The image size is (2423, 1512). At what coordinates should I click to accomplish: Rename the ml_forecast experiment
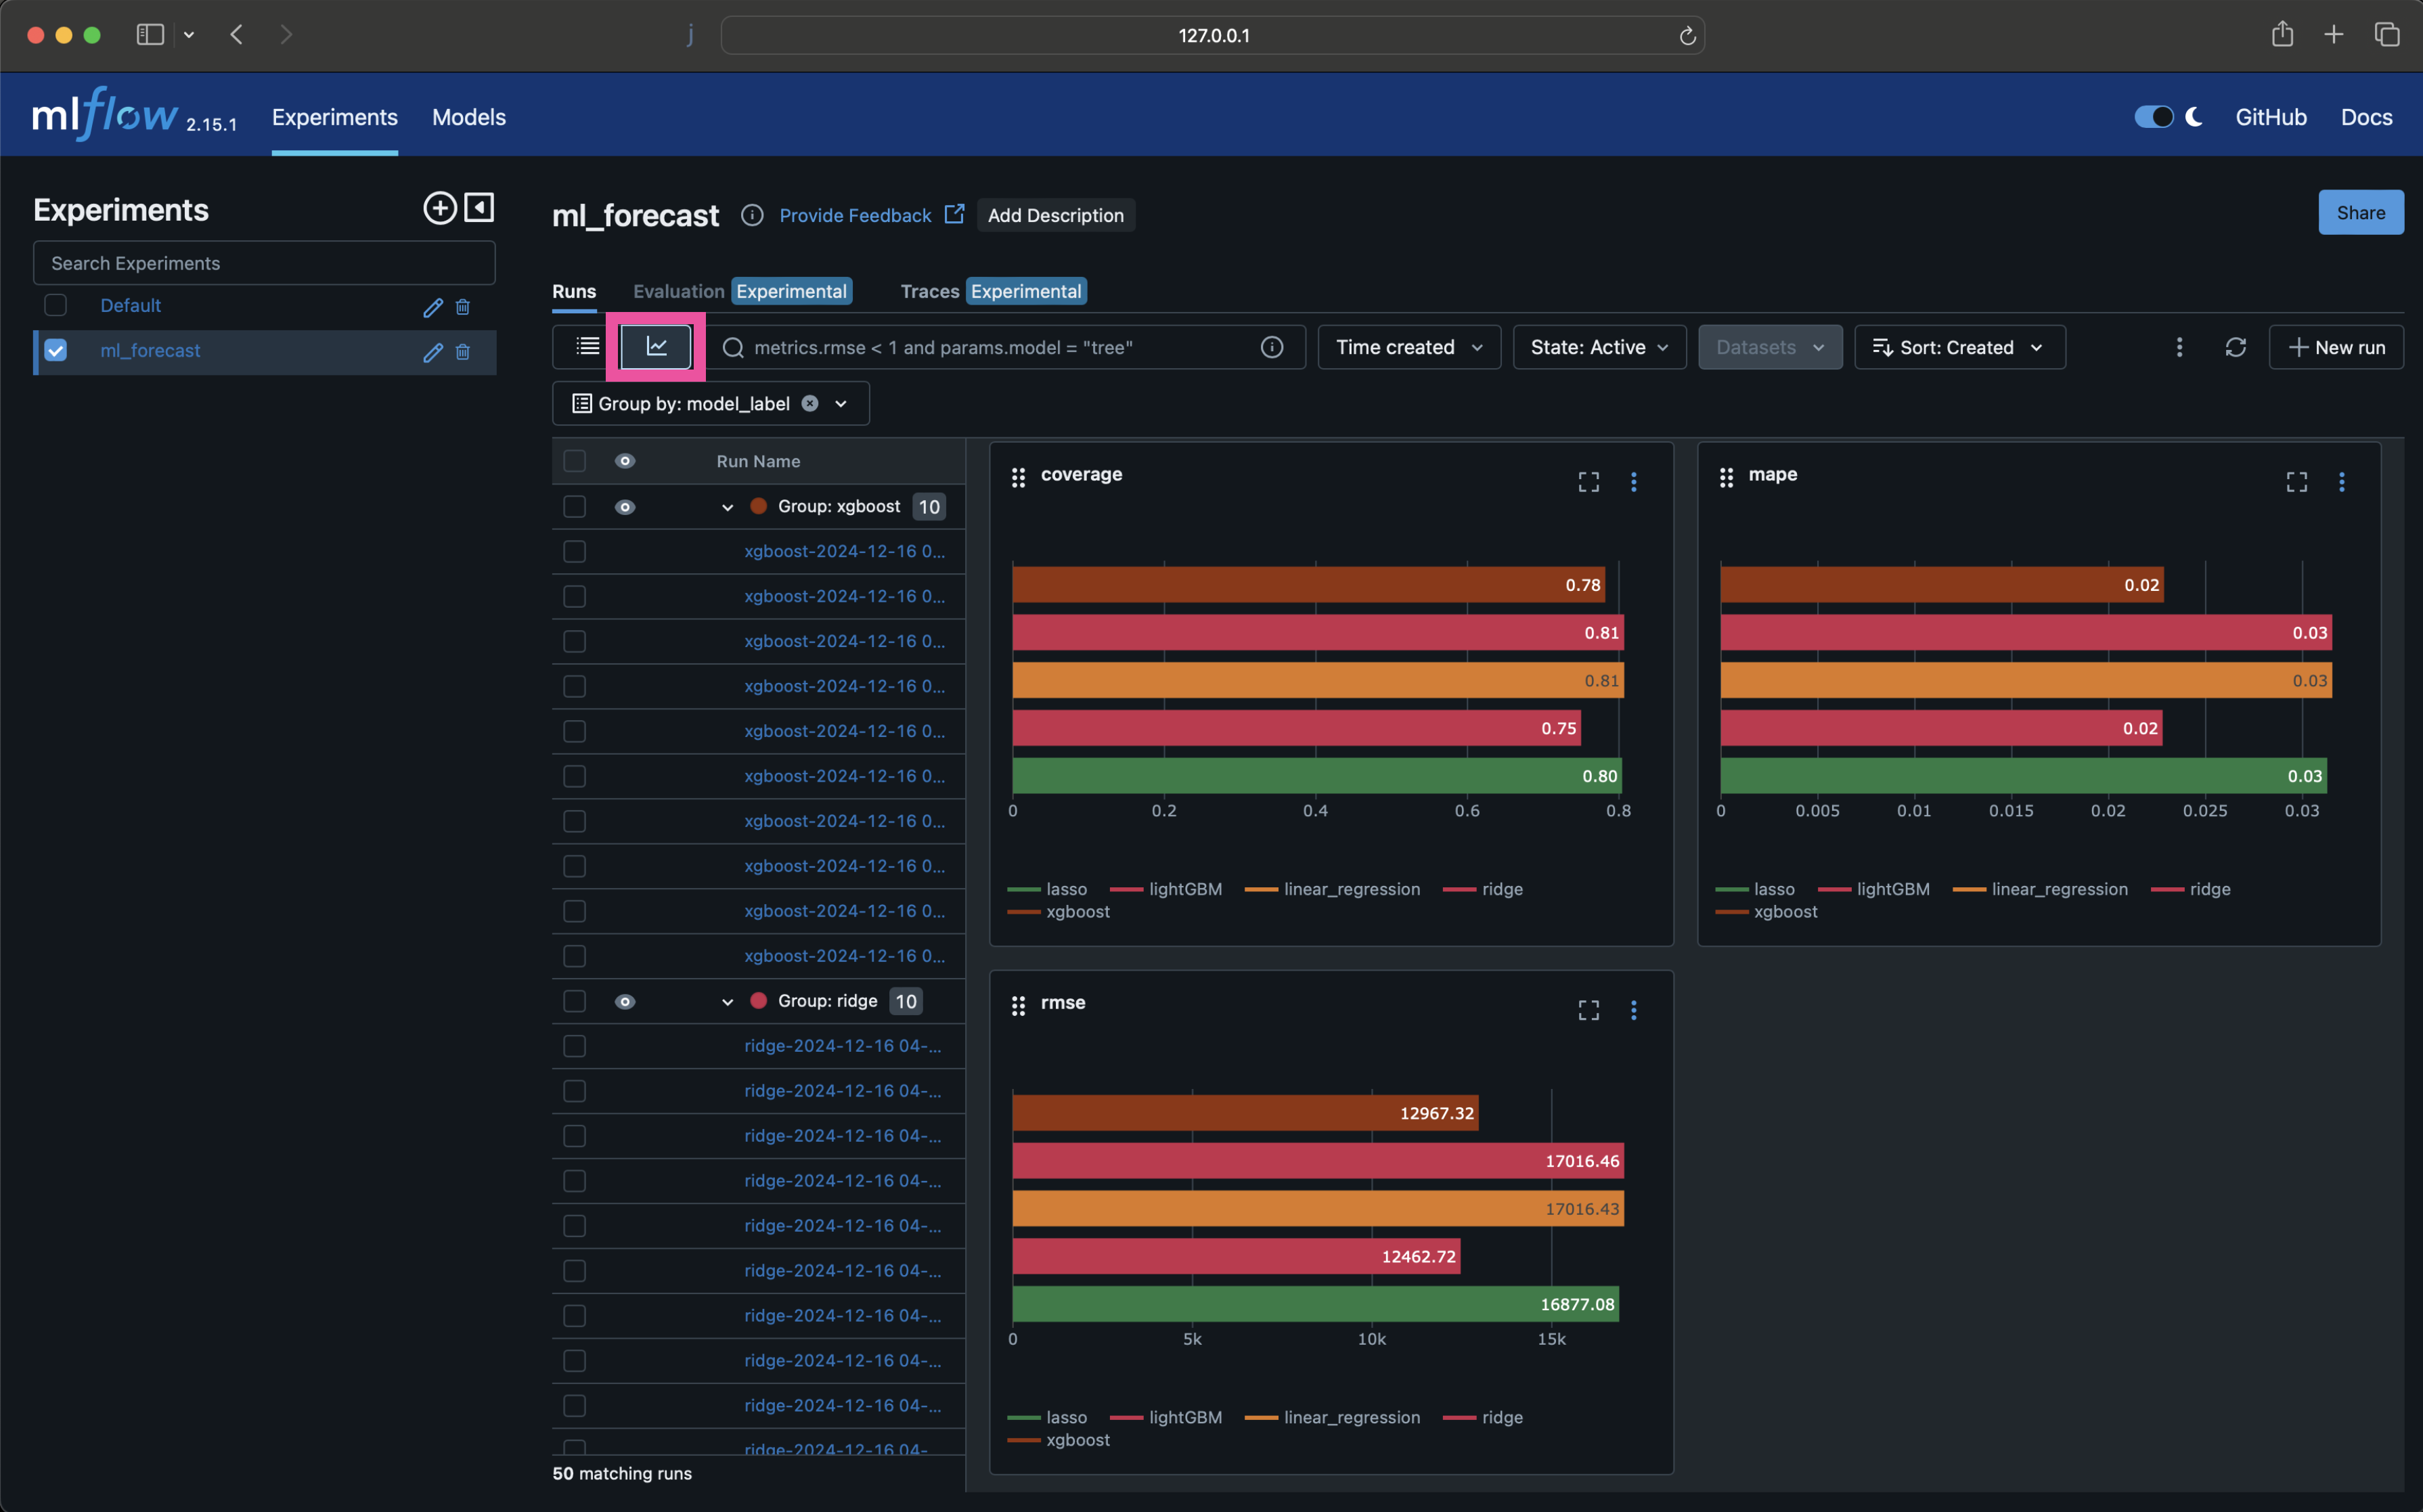click(x=432, y=352)
